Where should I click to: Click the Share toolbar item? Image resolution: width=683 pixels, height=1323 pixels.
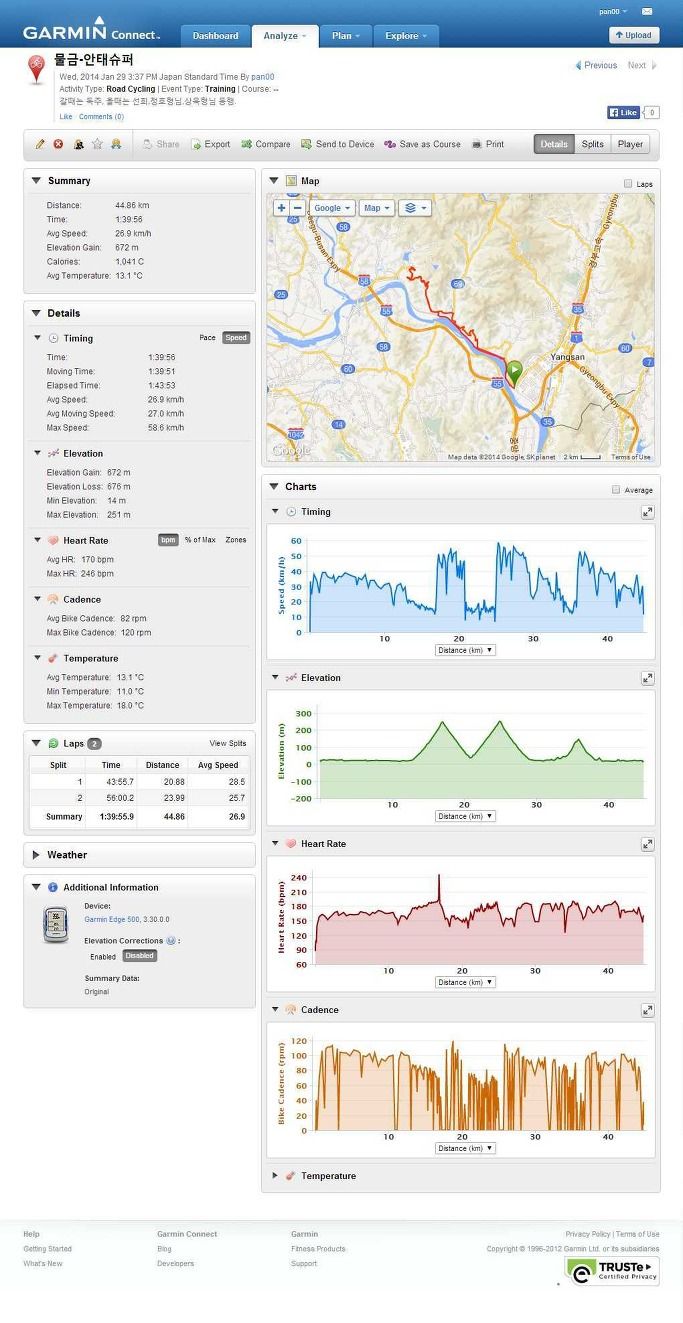pos(161,144)
